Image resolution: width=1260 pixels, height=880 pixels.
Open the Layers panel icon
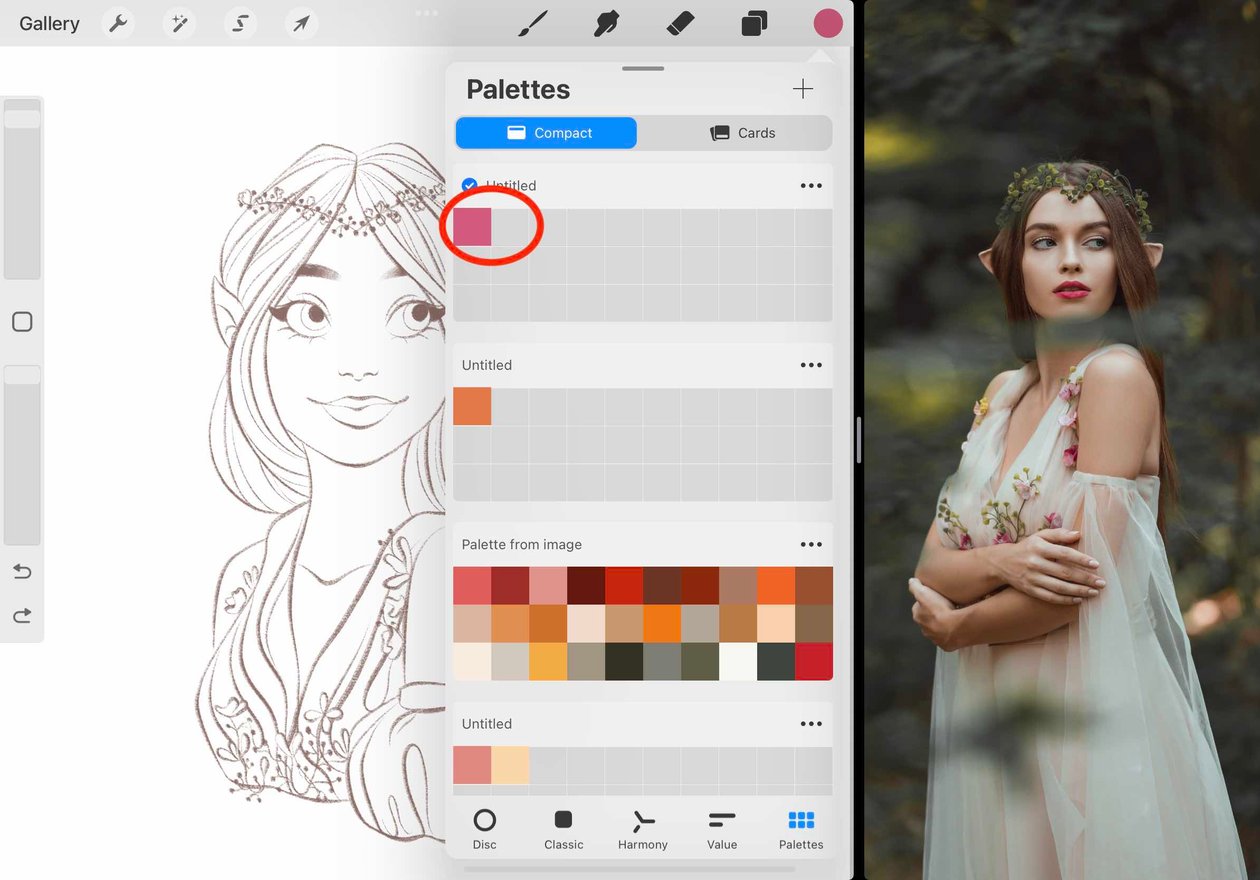click(x=754, y=23)
